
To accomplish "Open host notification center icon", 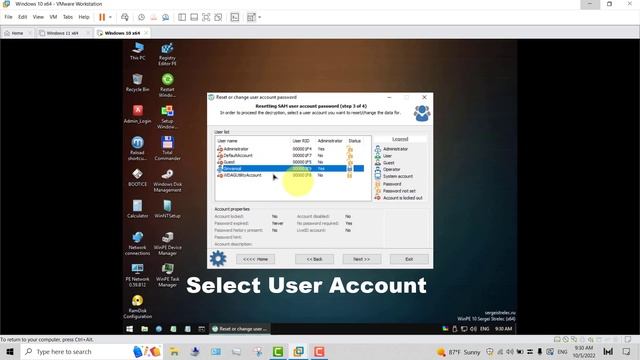I will (627, 351).
